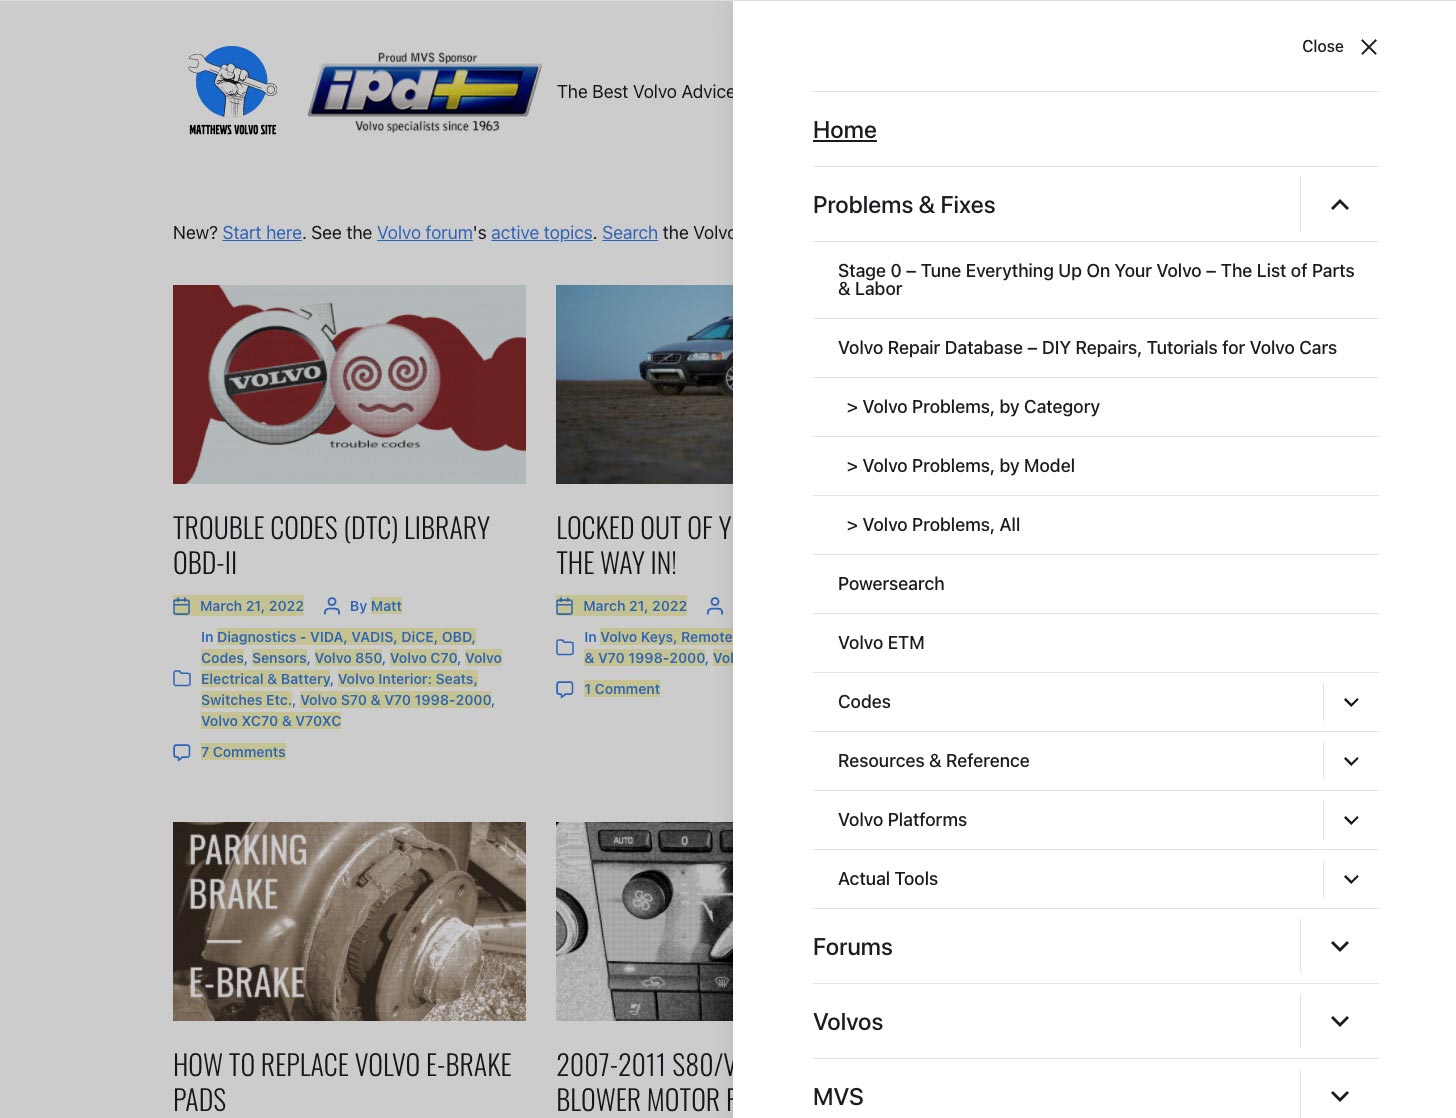Click the author person icon next to By Matt
Screen dimensions: 1456x1118
point(332,606)
